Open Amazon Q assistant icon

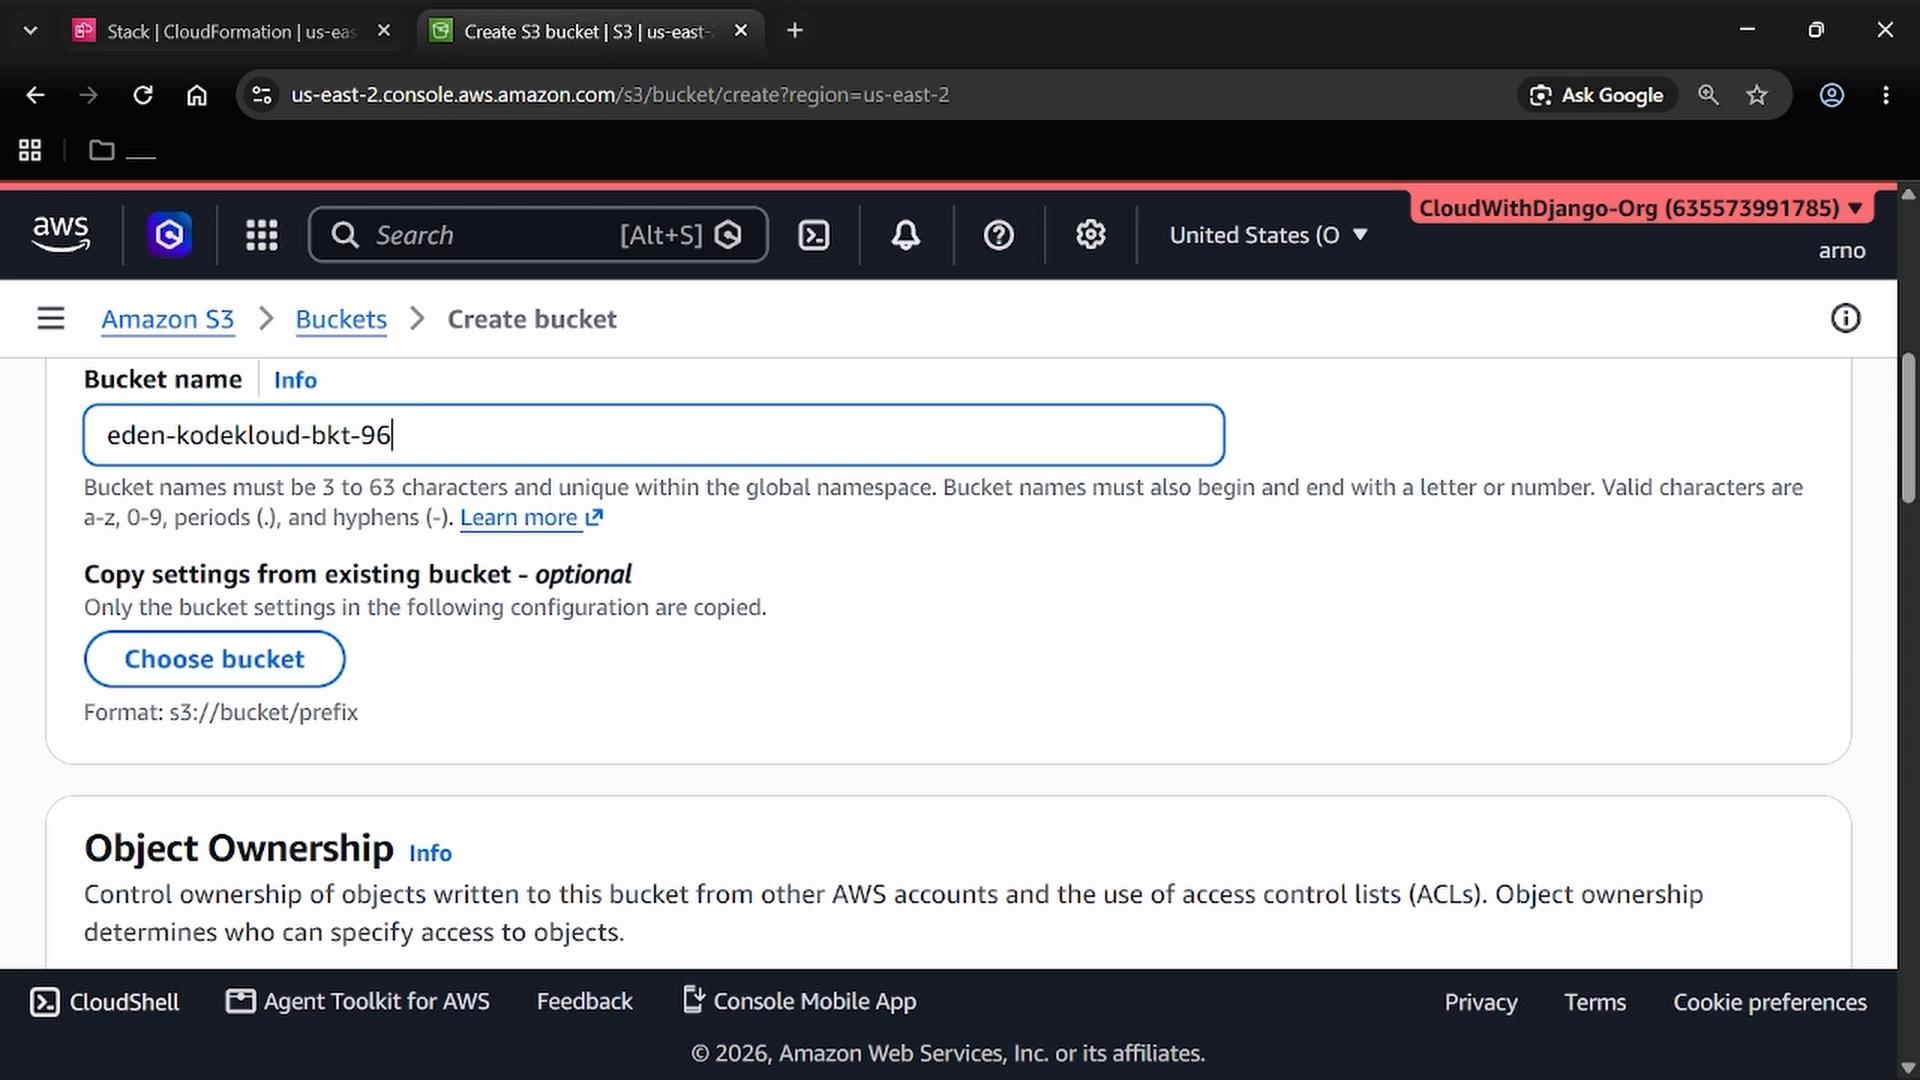(169, 235)
